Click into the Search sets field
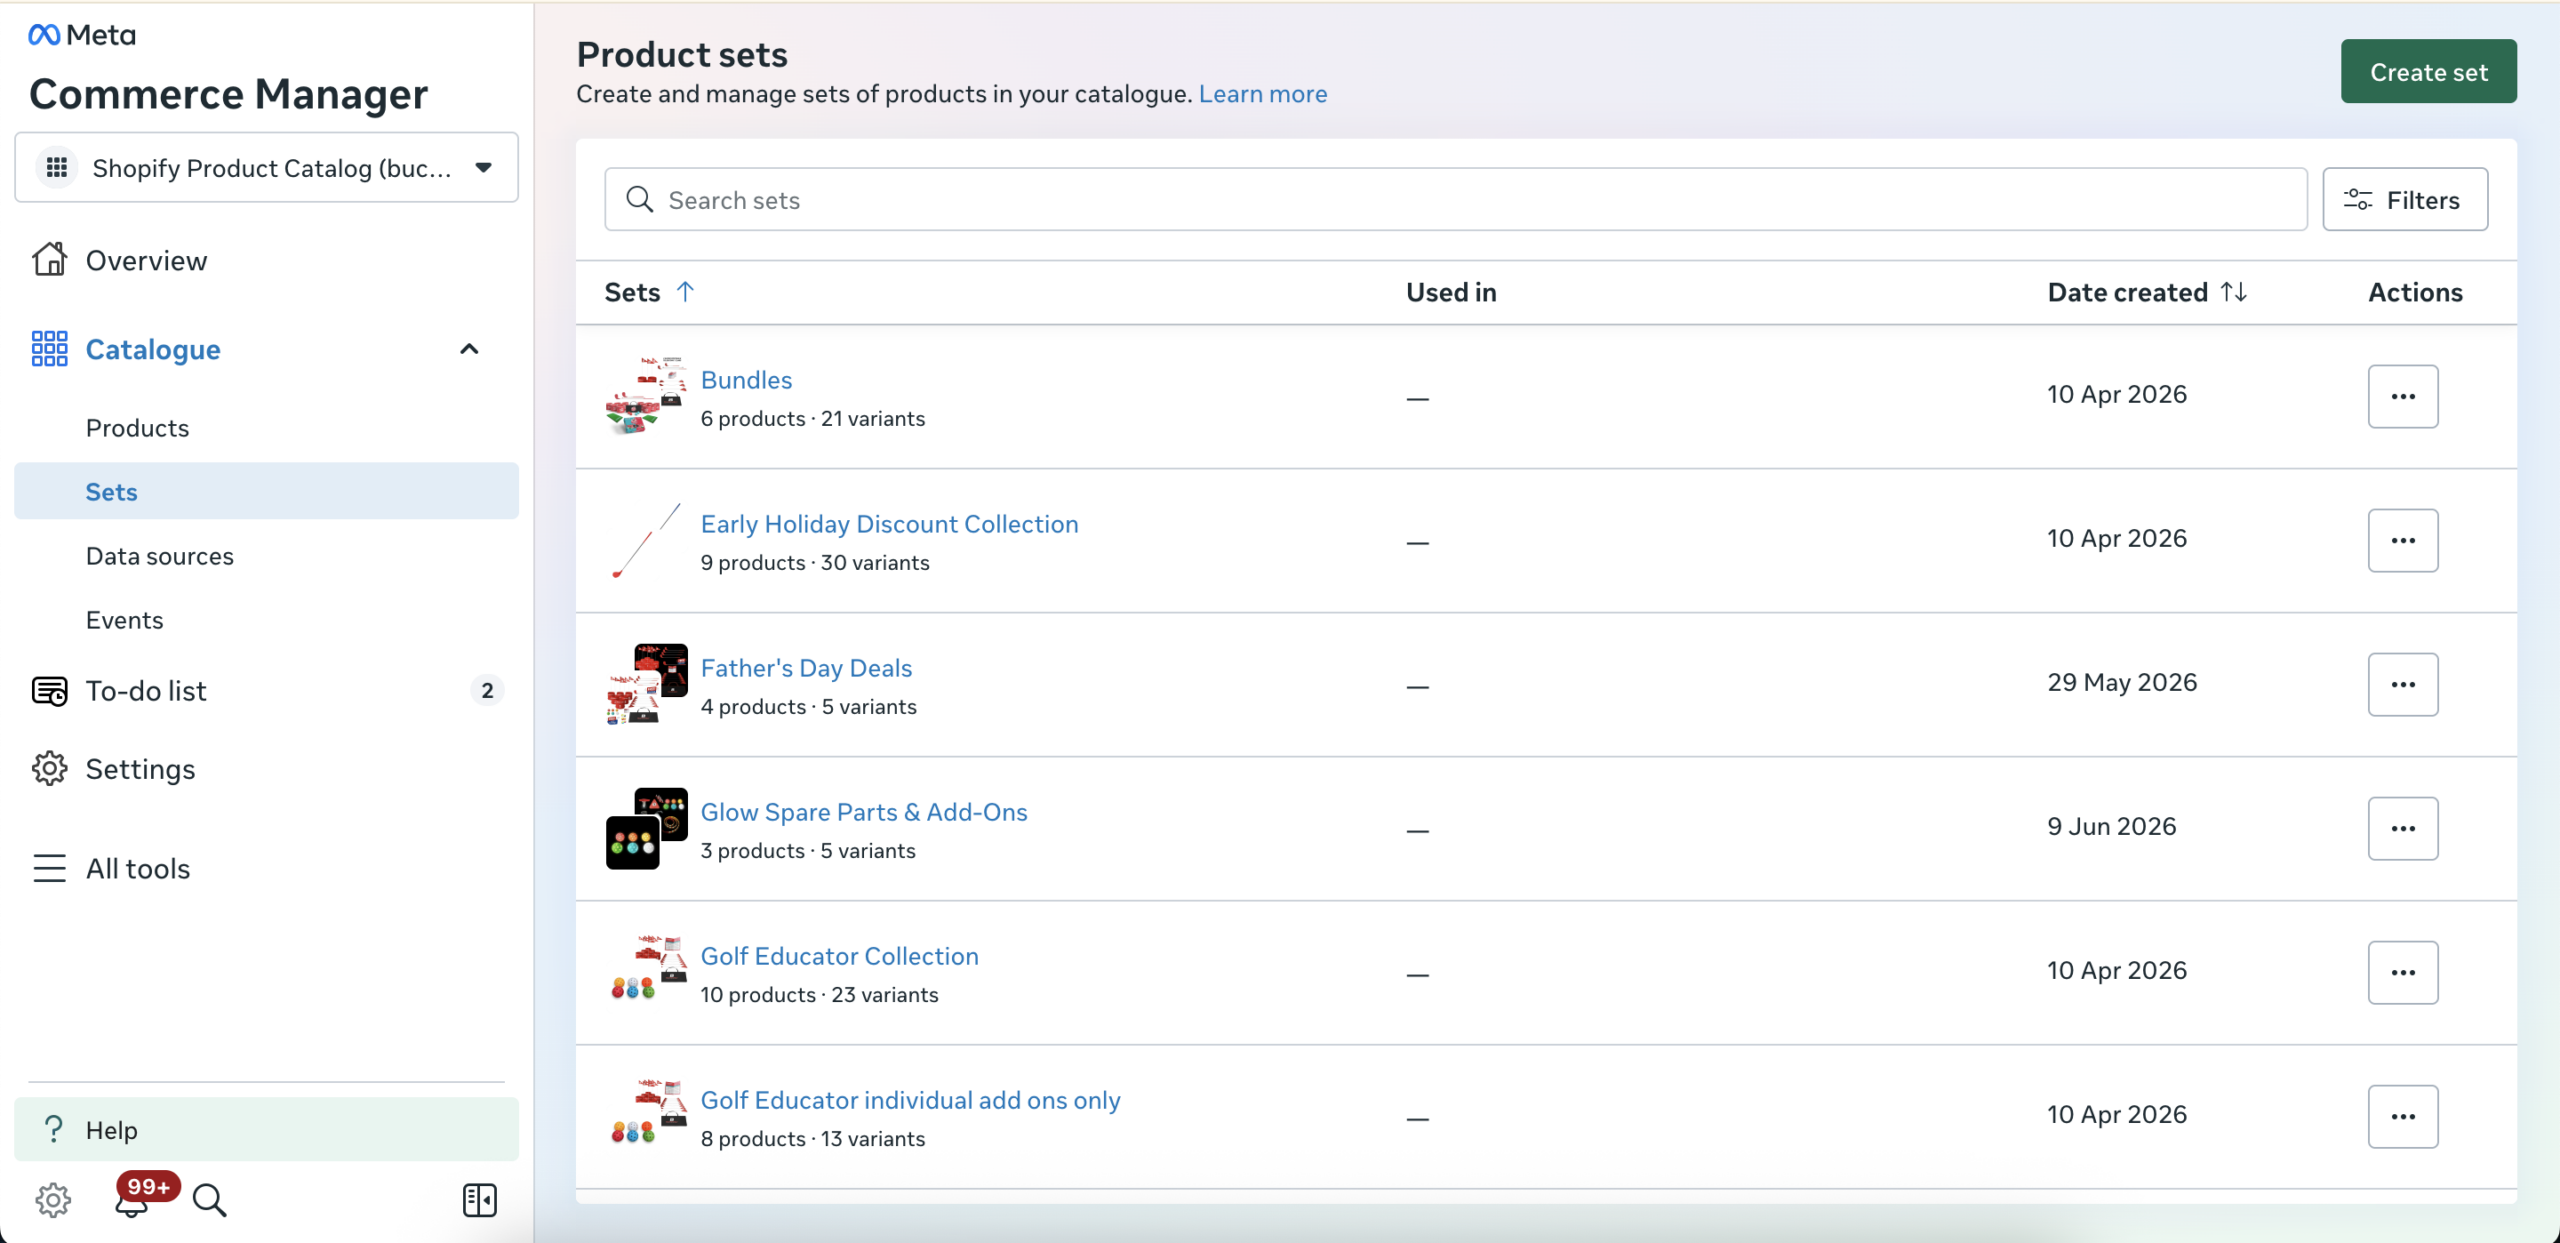Screen dimensions: 2560x1243 pos(1455,200)
